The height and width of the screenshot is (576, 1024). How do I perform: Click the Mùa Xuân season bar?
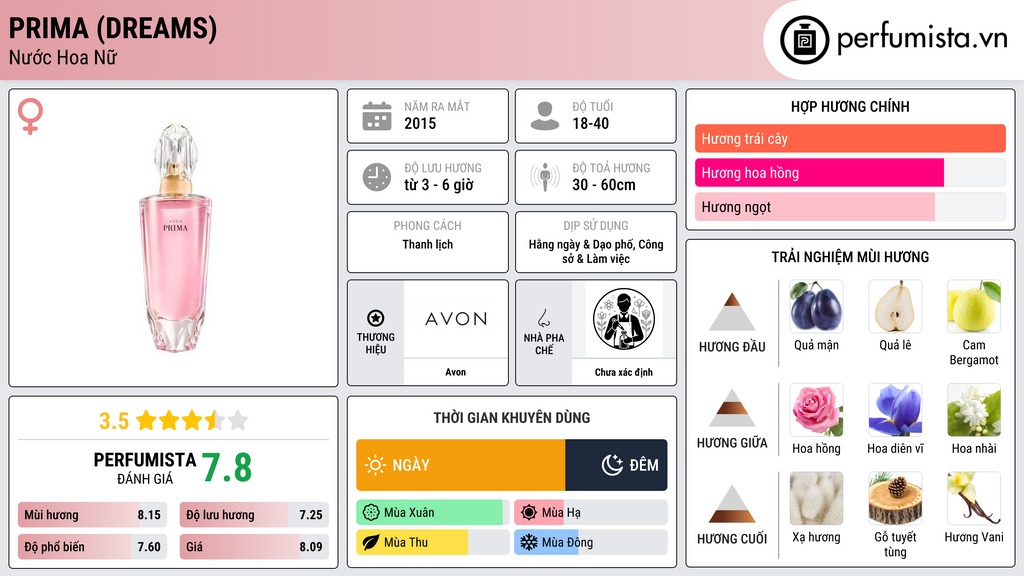click(x=432, y=513)
